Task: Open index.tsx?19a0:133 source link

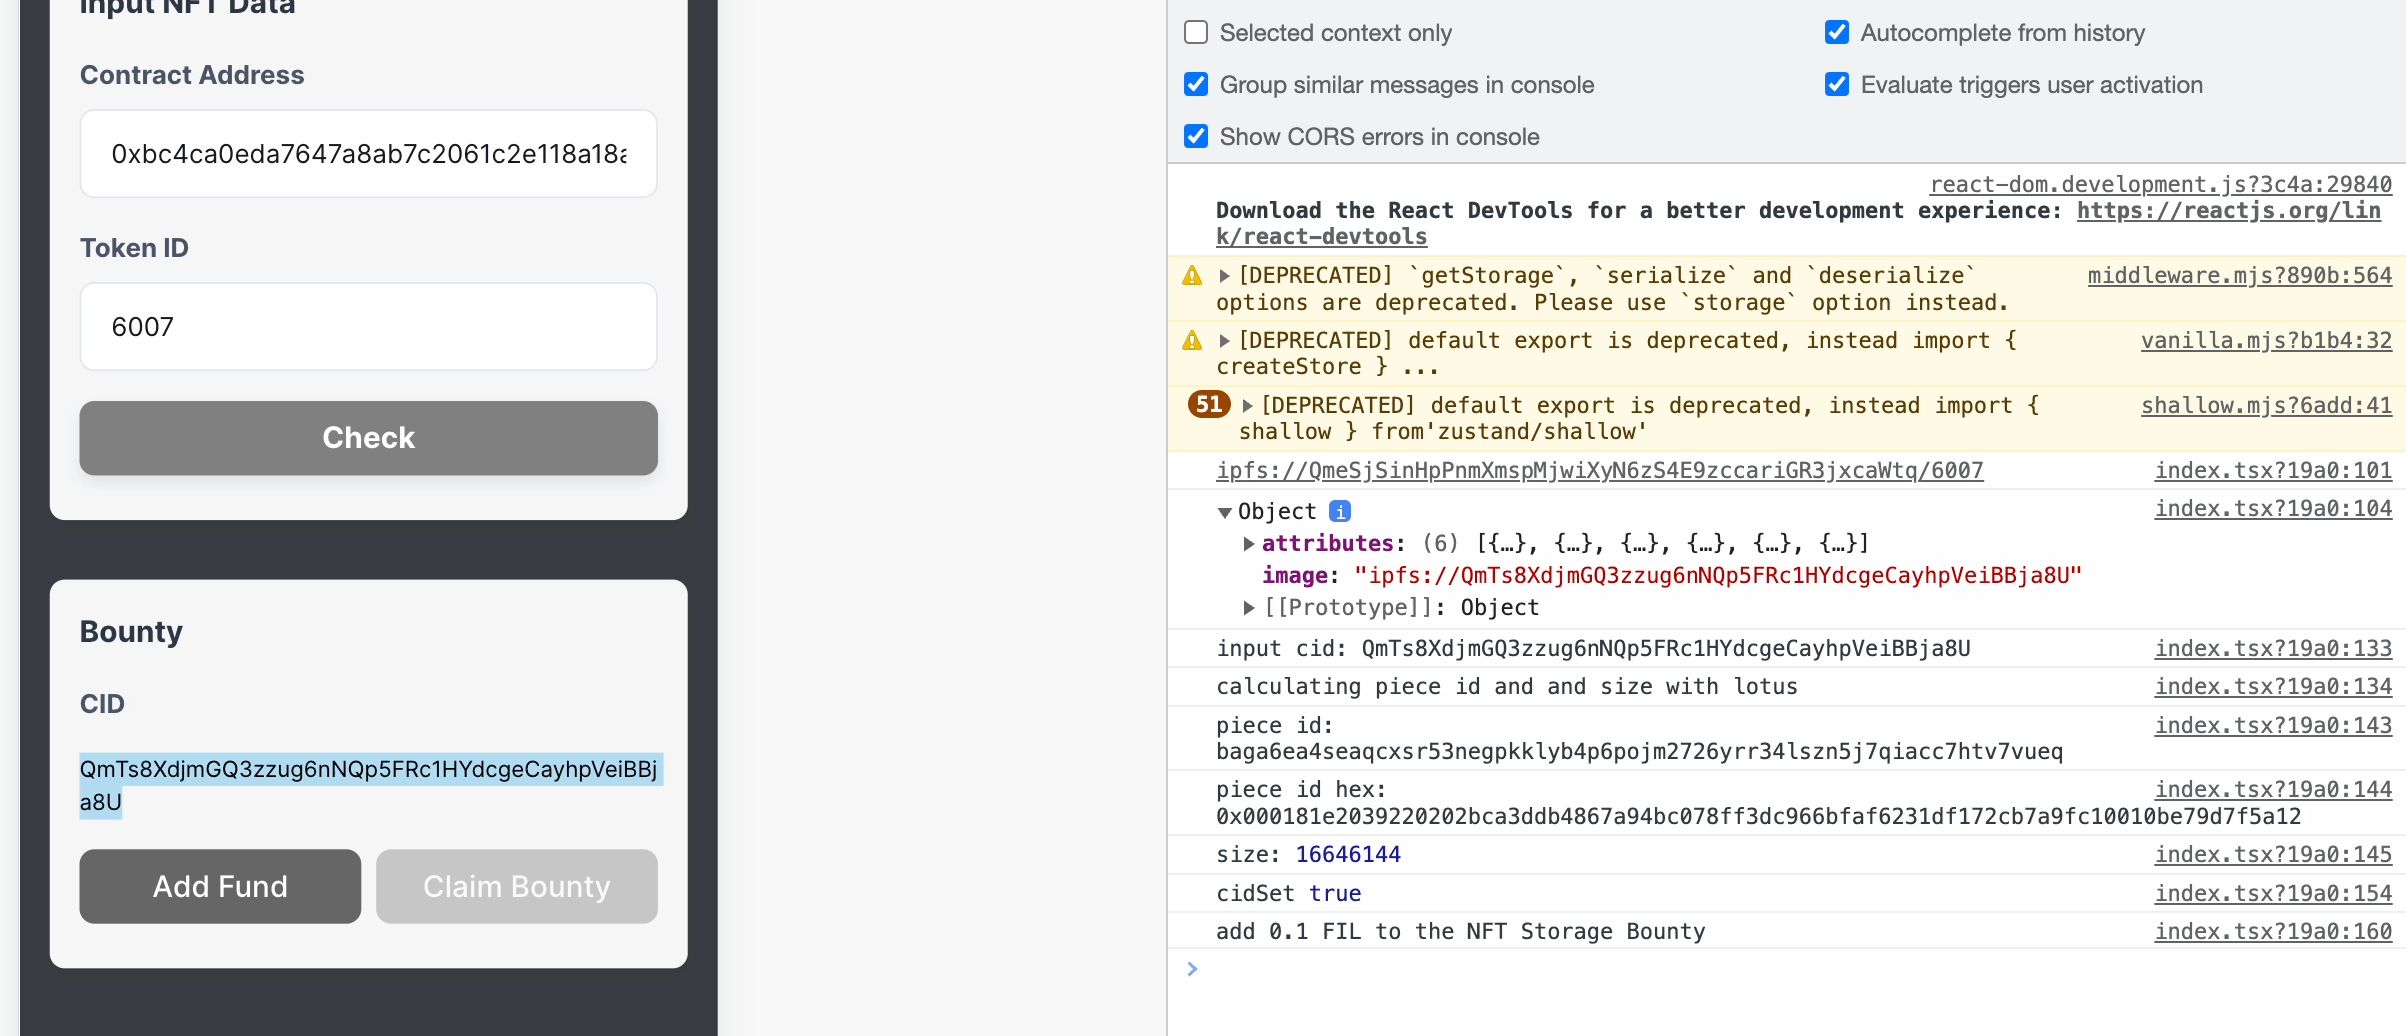Action: 2273,648
